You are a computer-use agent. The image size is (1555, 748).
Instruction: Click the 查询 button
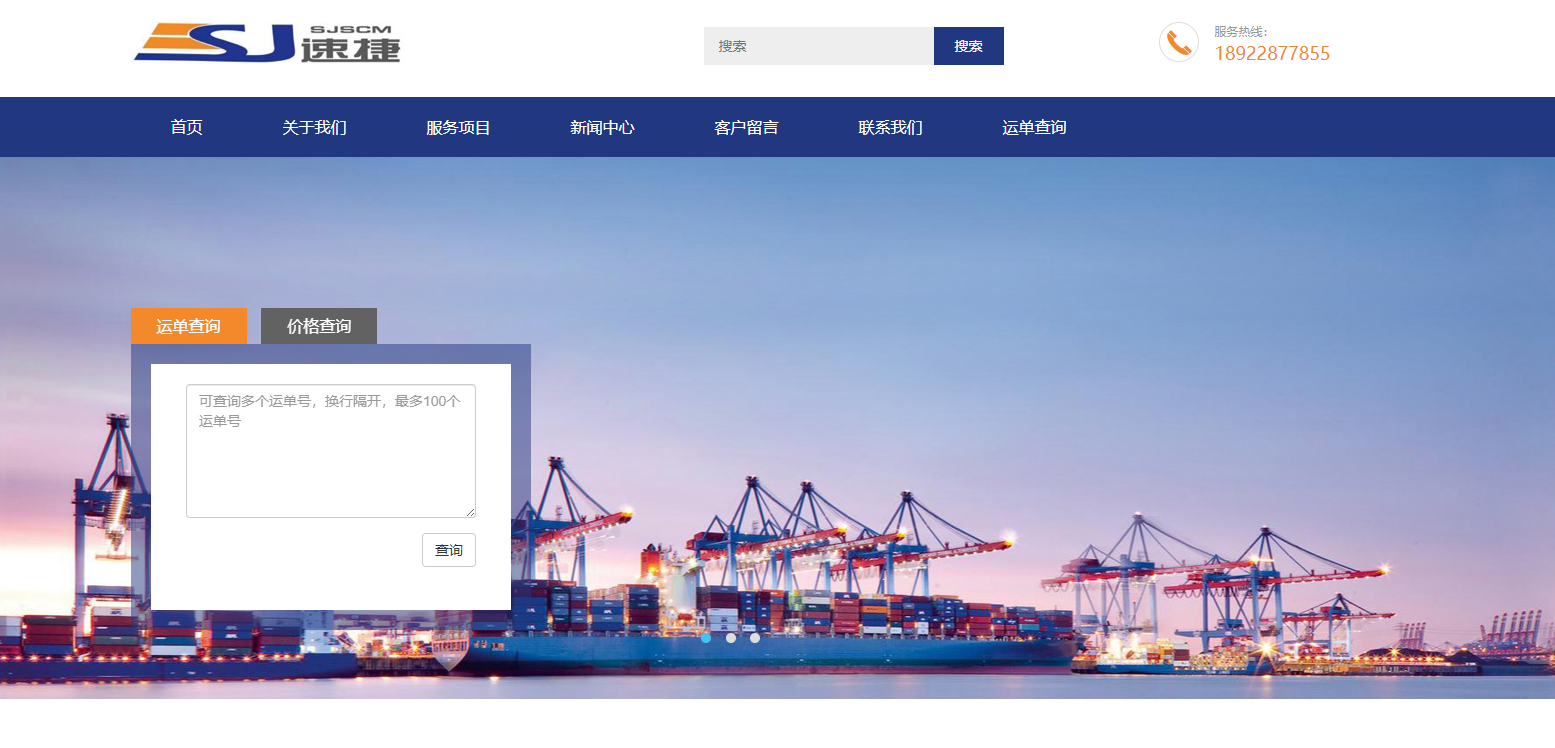coord(449,550)
